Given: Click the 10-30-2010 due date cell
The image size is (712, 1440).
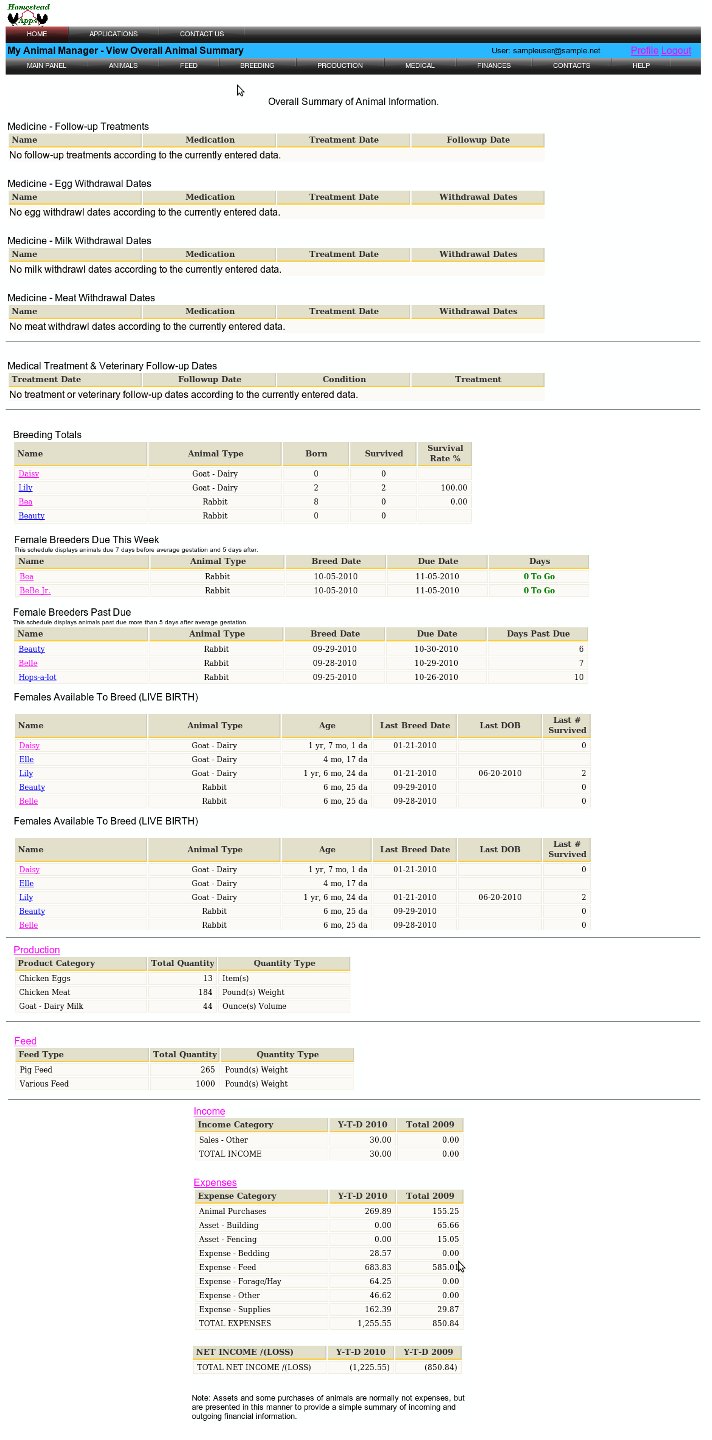Looking at the screenshot, I should [x=437, y=649].
